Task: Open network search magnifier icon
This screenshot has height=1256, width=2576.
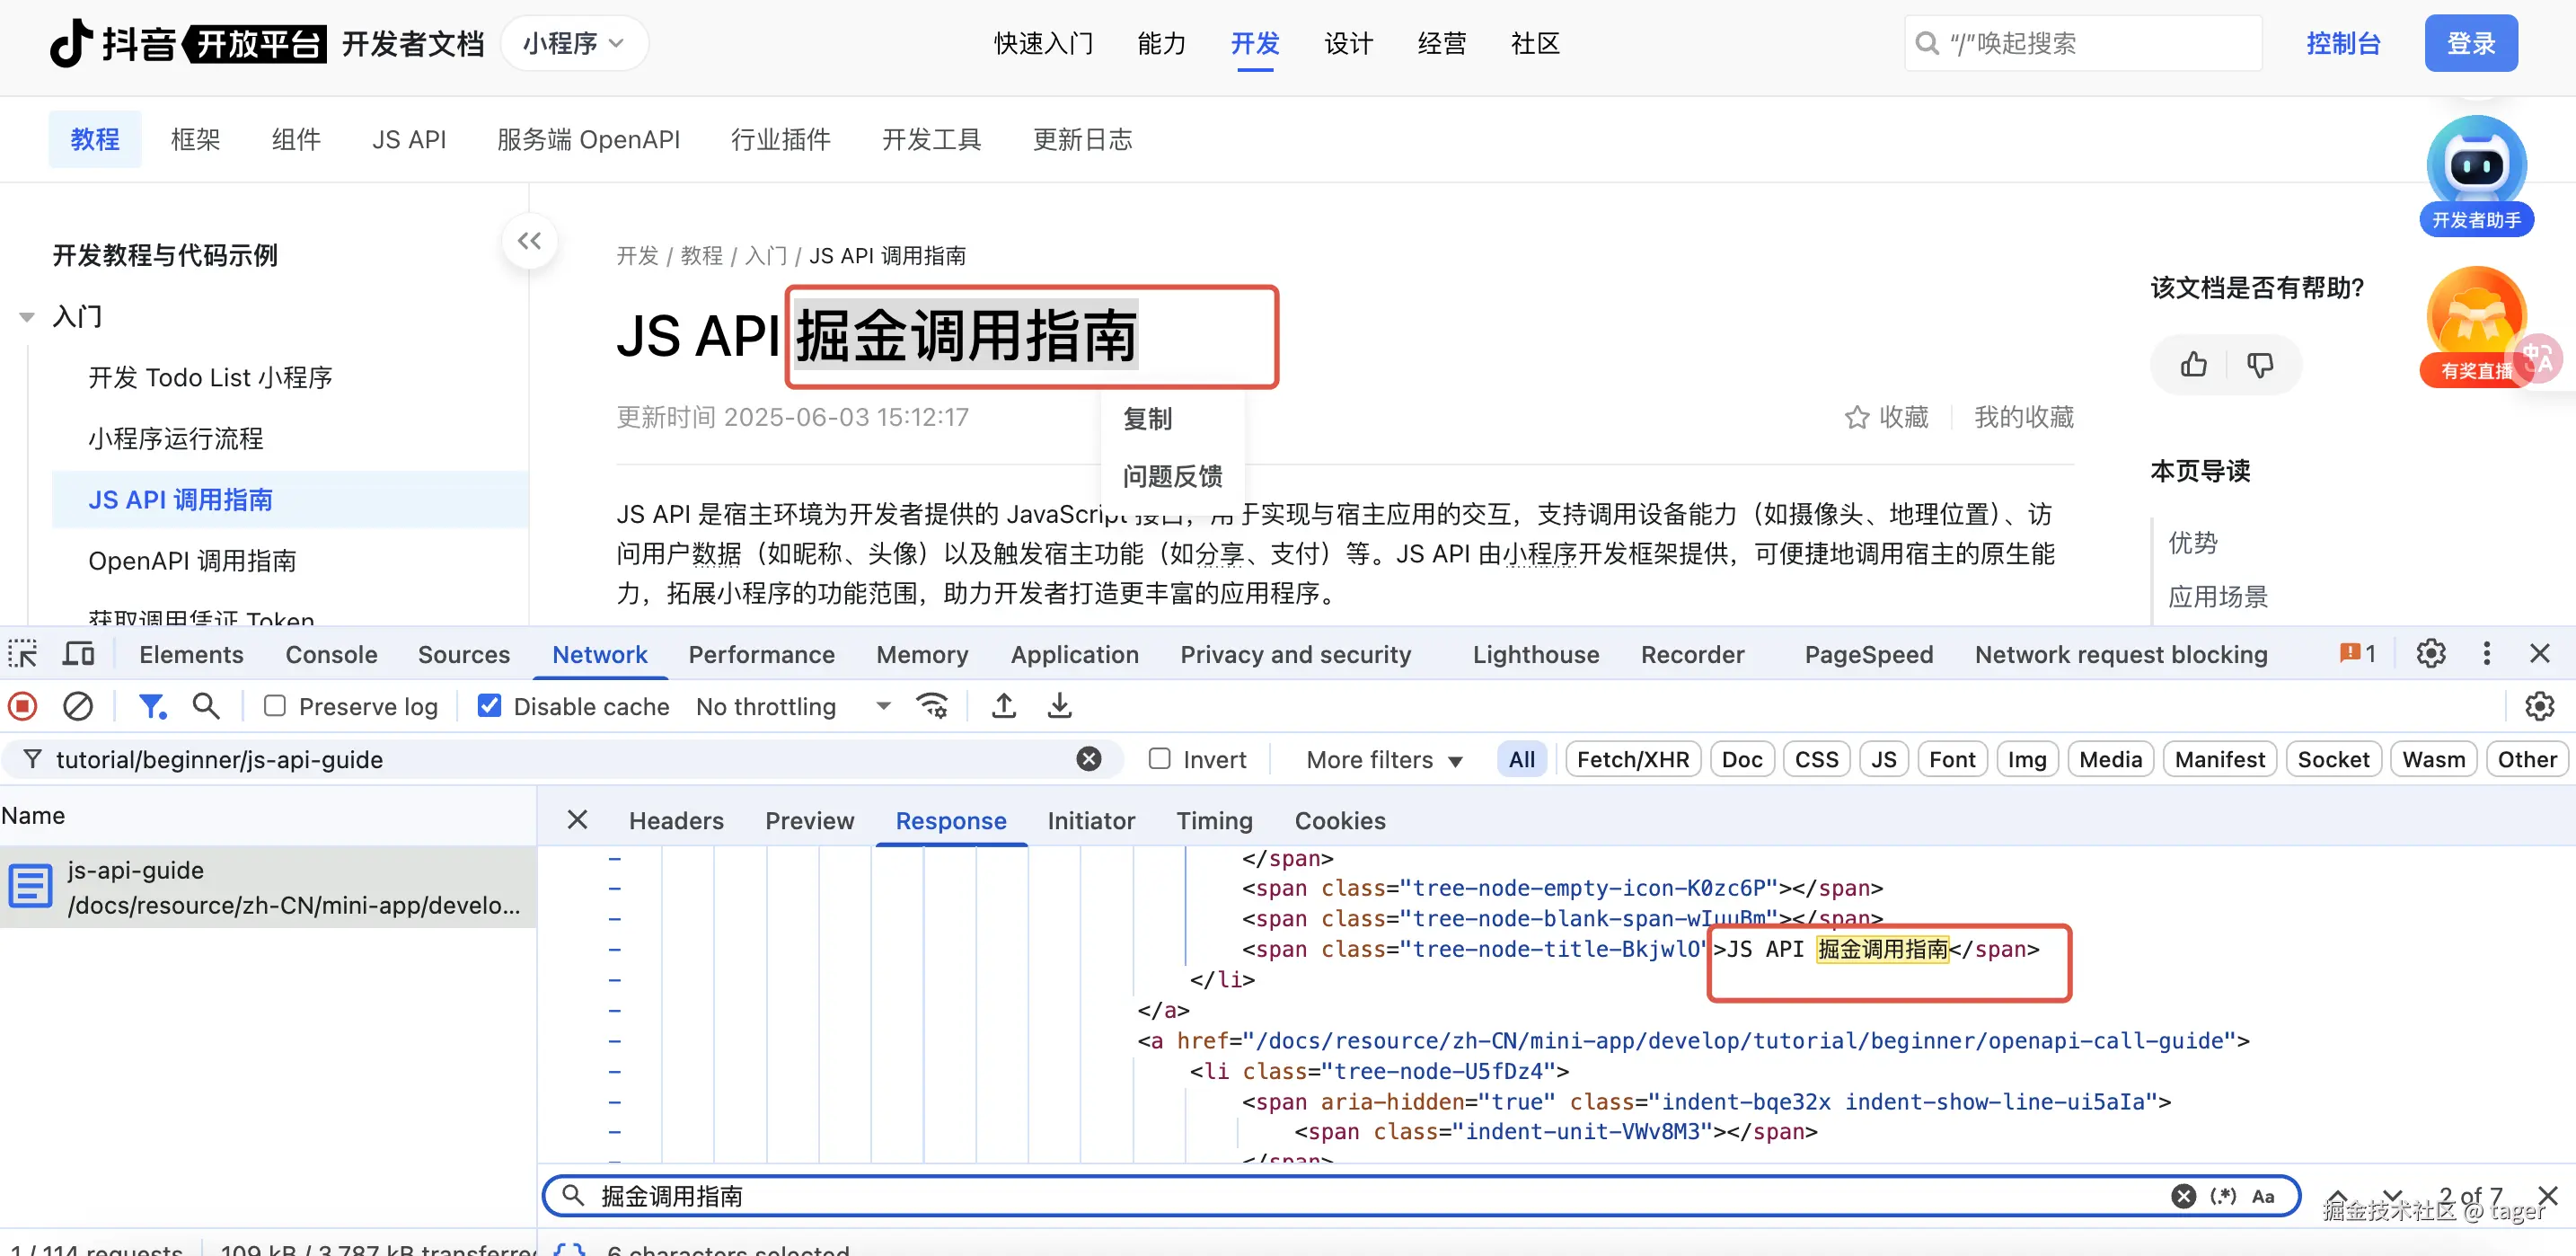Action: tap(206, 706)
